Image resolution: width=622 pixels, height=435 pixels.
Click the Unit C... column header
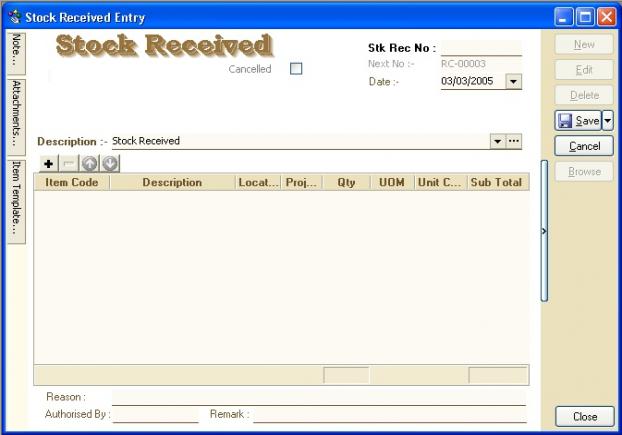[x=441, y=182]
